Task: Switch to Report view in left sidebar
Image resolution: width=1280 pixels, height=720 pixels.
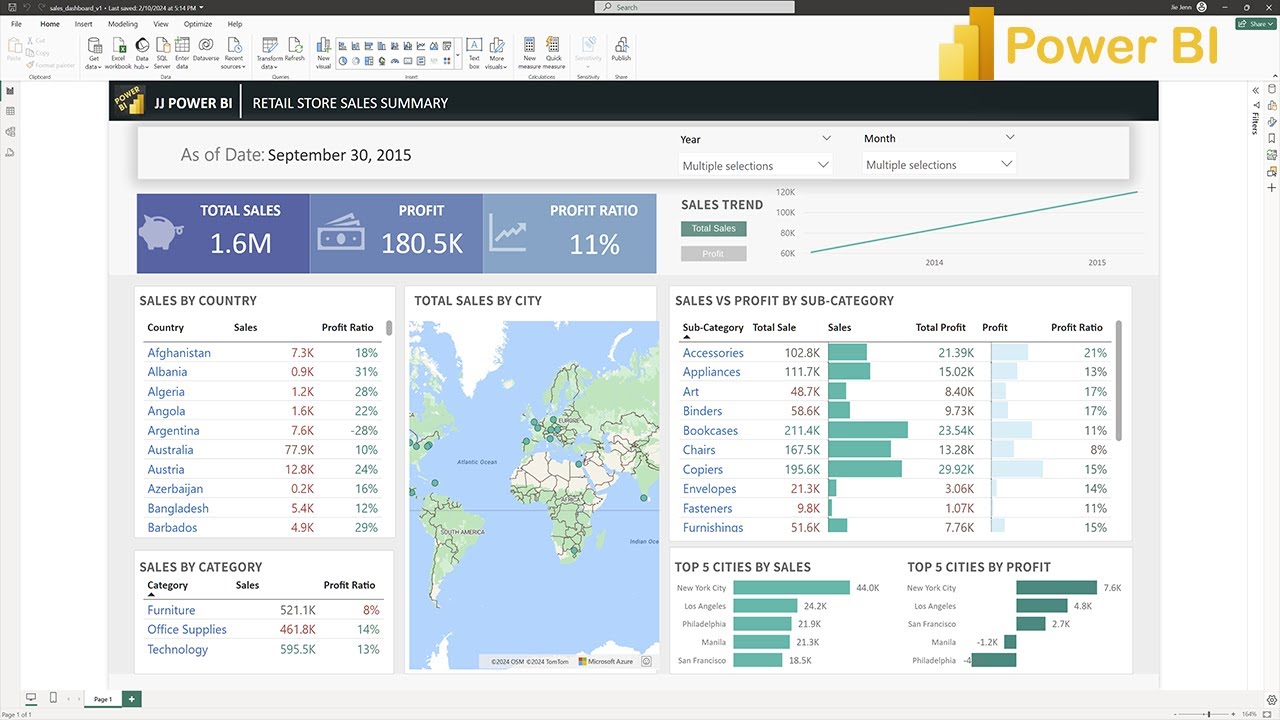Action: point(10,91)
